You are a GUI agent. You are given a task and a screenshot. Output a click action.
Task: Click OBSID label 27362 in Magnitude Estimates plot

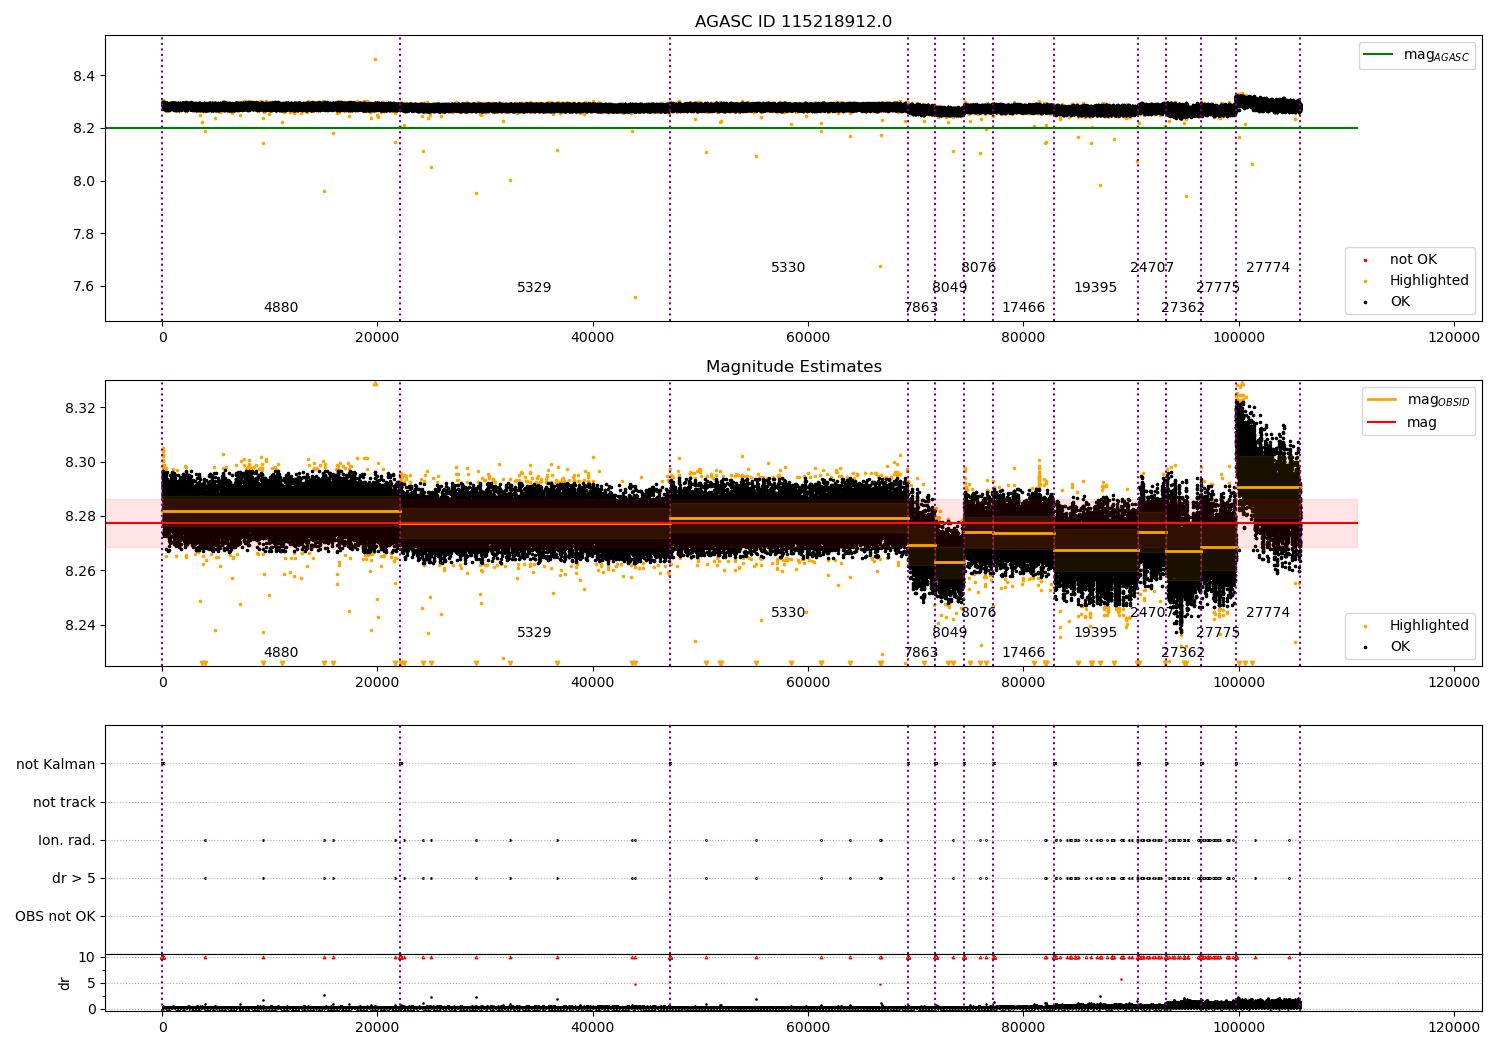pyautogui.click(x=1183, y=653)
